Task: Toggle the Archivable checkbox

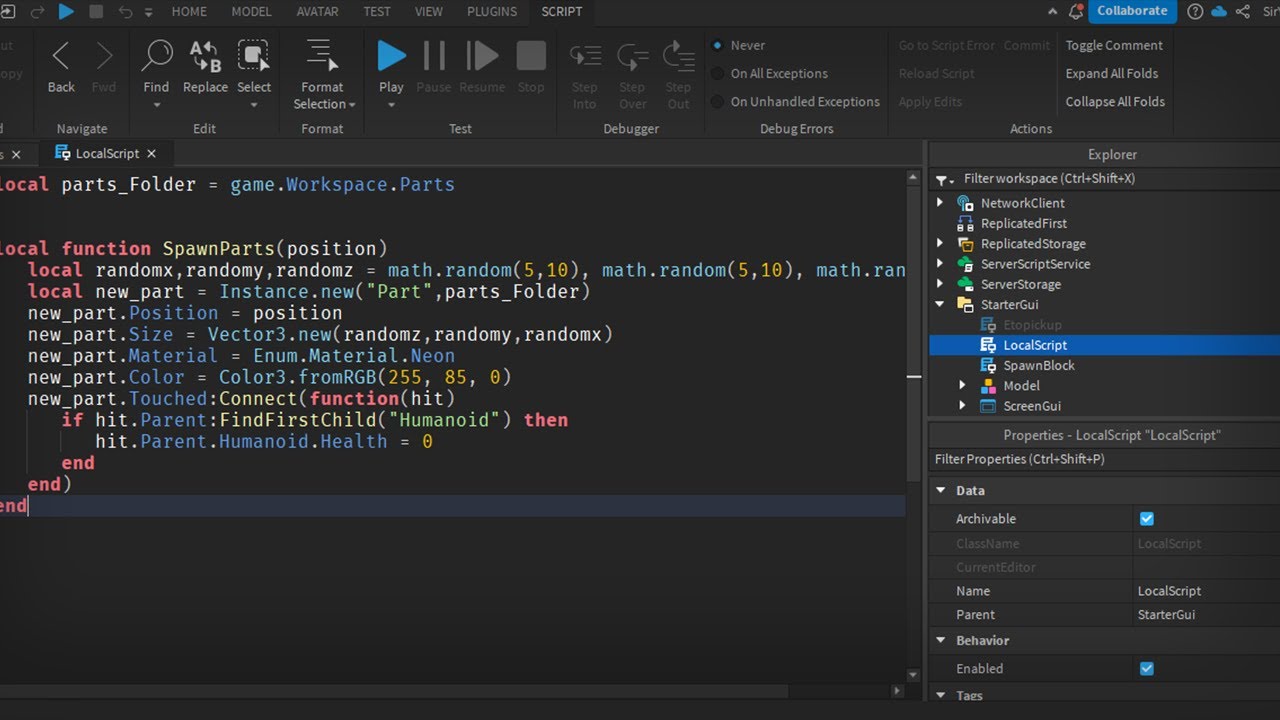Action: (x=1147, y=518)
